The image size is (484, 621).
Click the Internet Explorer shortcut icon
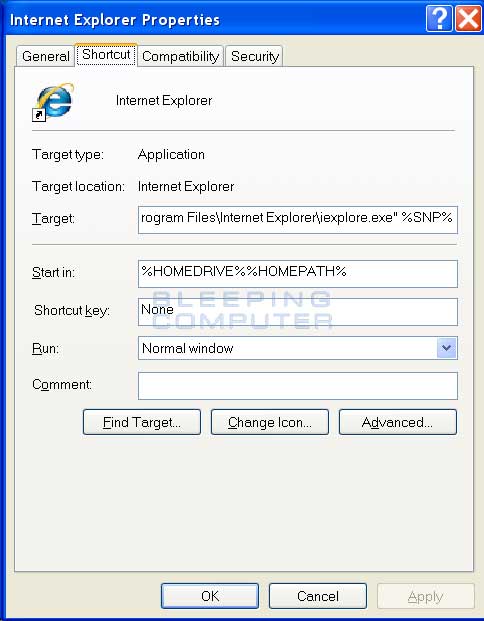coord(53,101)
